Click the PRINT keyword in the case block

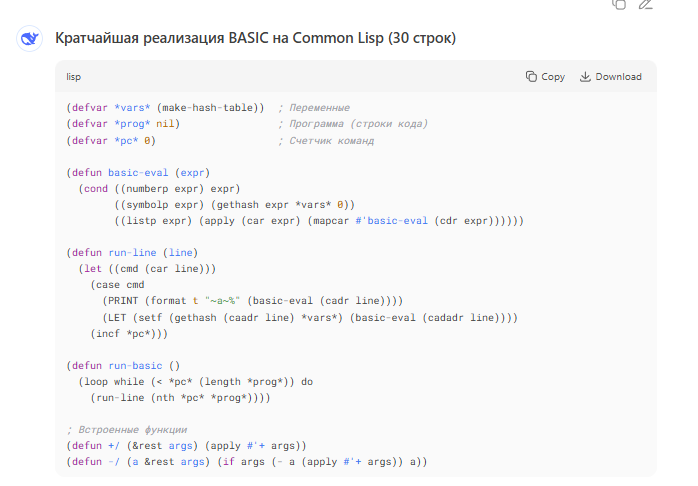123,301
